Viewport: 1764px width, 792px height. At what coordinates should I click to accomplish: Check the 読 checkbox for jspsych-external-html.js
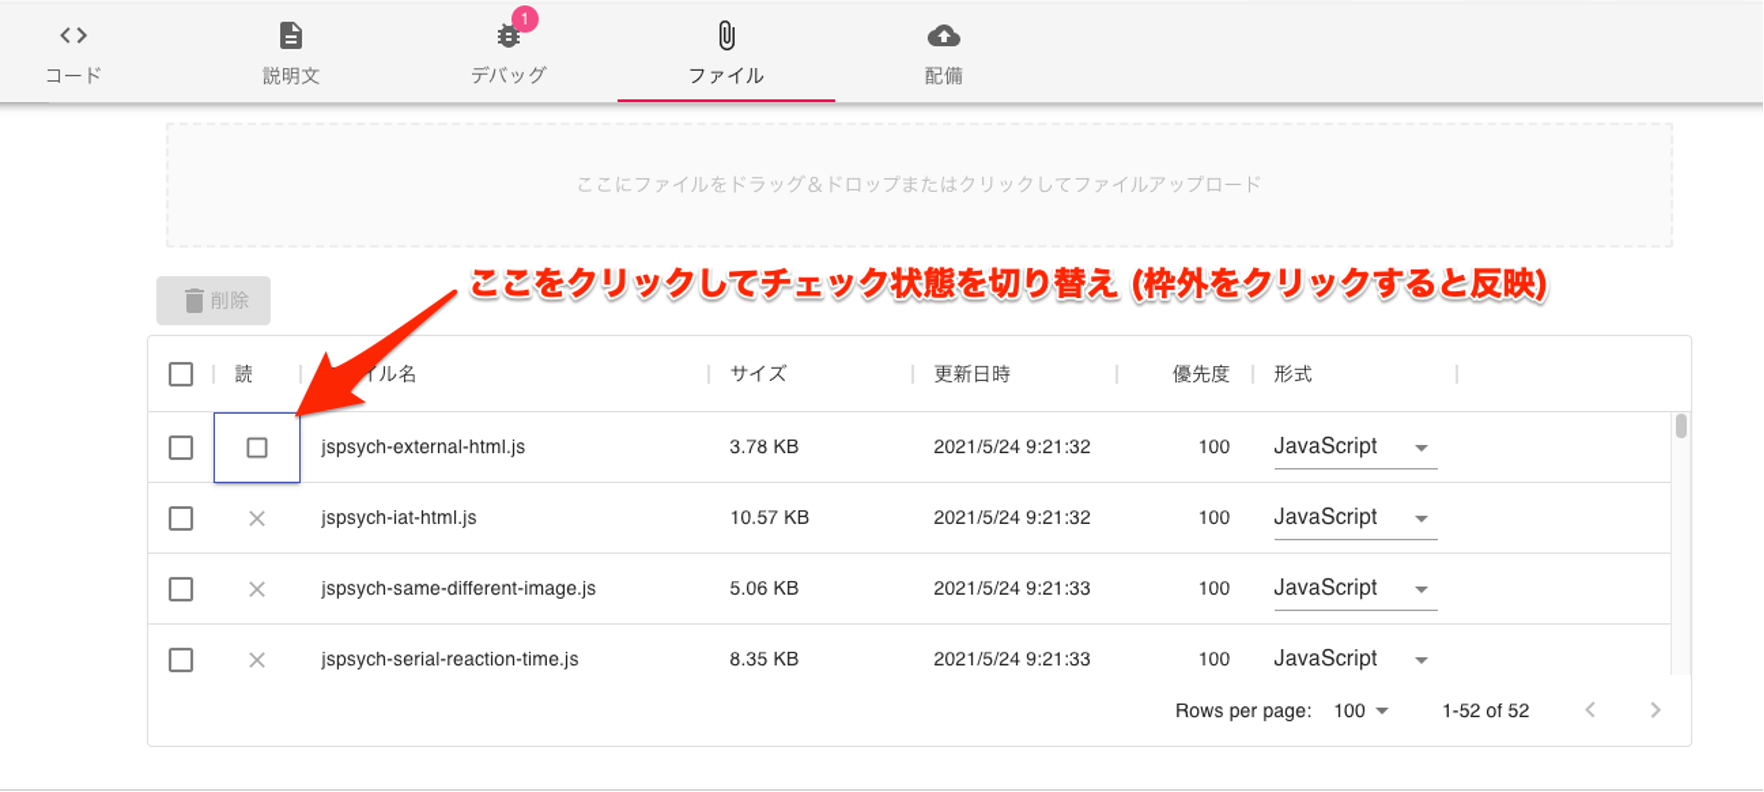[x=257, y=447]
